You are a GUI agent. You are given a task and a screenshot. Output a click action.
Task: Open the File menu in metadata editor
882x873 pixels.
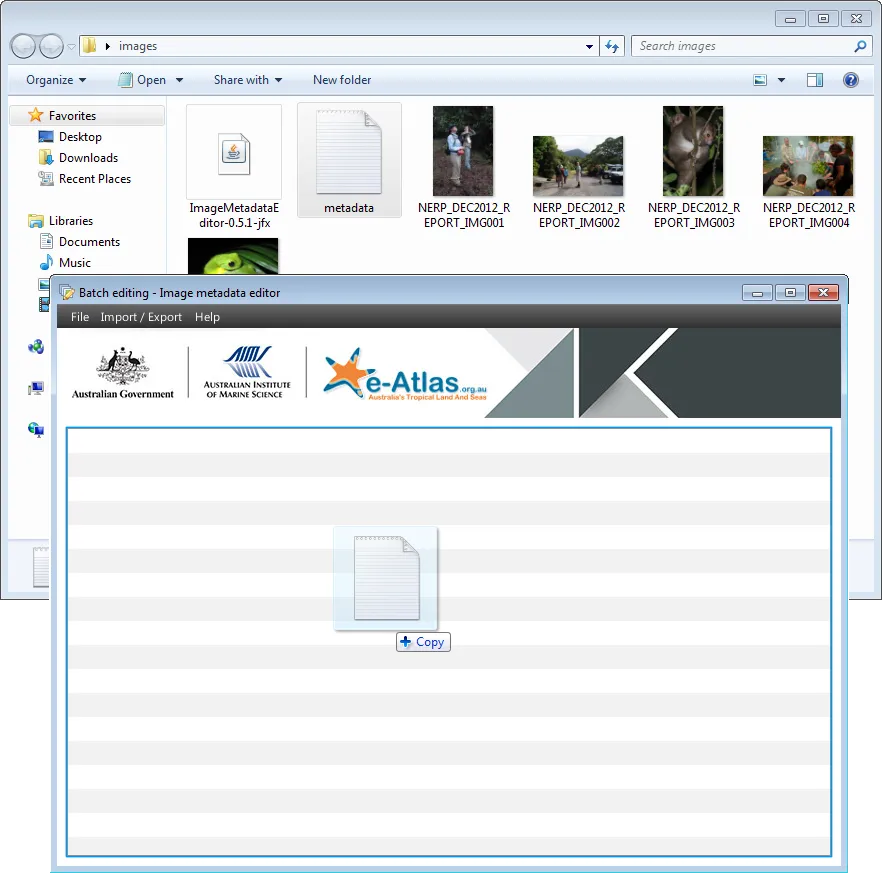(80, 317)
